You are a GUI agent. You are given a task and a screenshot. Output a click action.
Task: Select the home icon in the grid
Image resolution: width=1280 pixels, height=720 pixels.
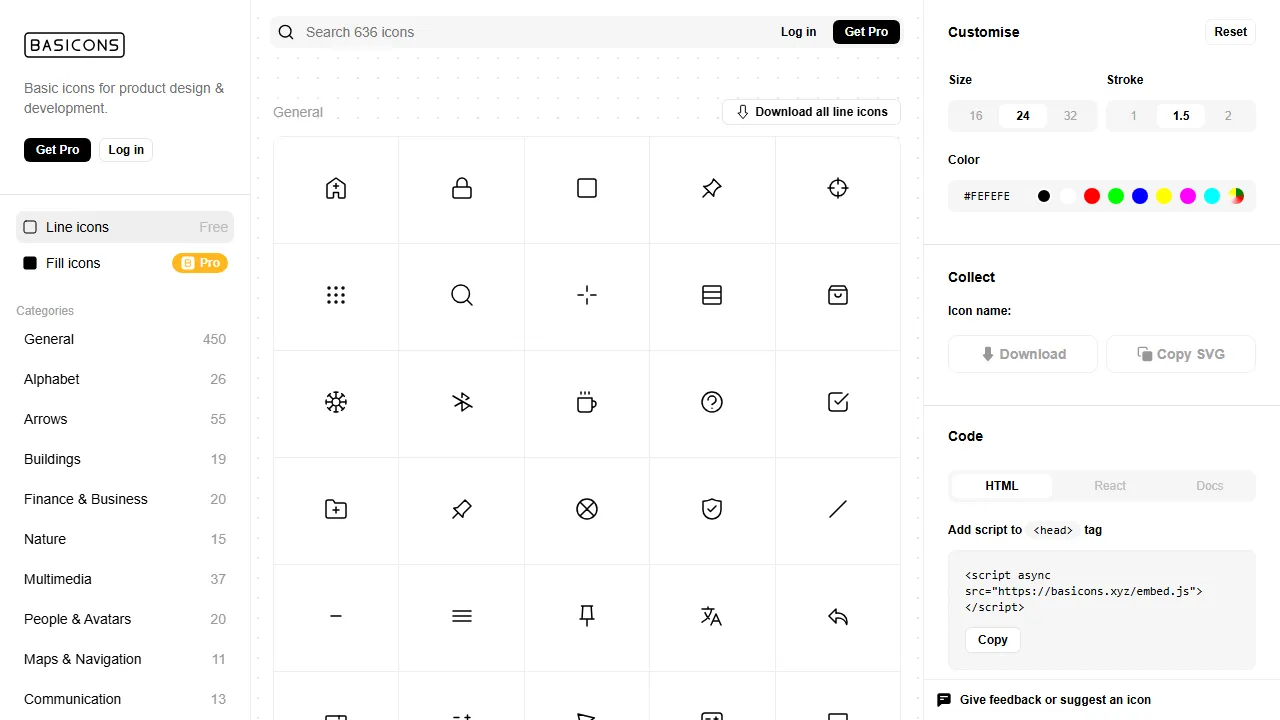336,189
